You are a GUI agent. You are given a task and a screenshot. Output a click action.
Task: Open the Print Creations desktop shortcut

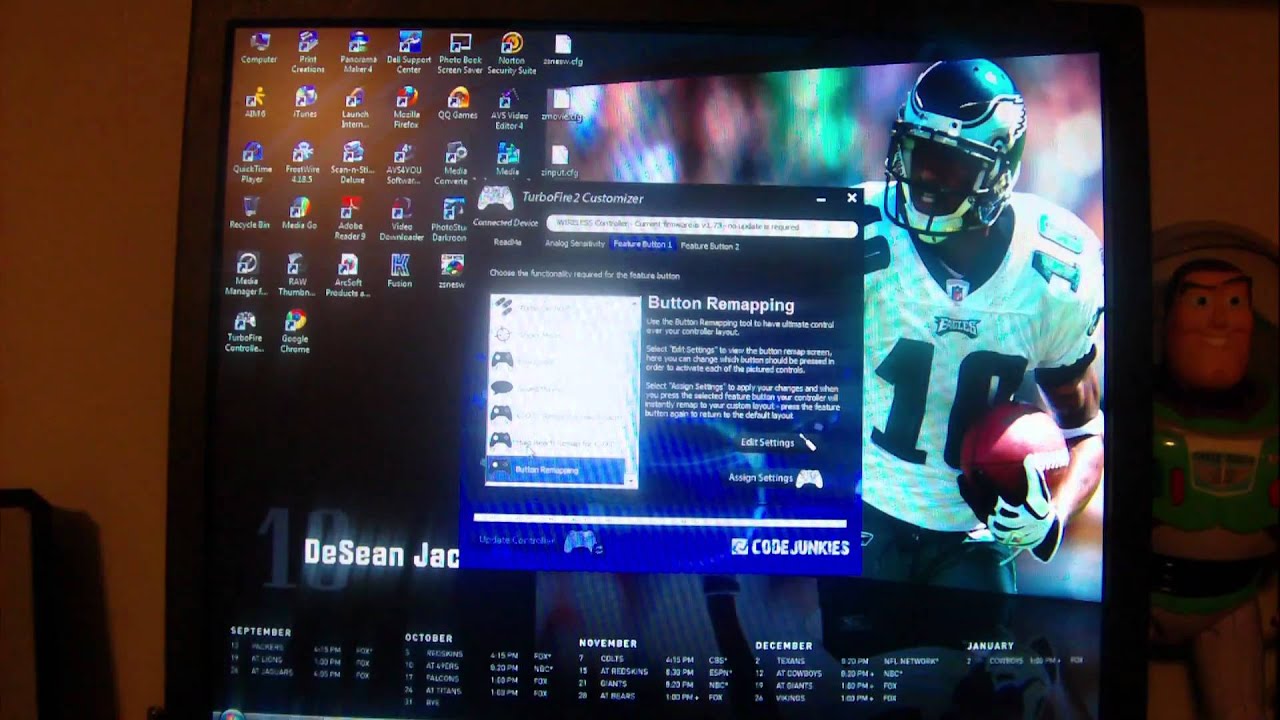coord(308,52)
